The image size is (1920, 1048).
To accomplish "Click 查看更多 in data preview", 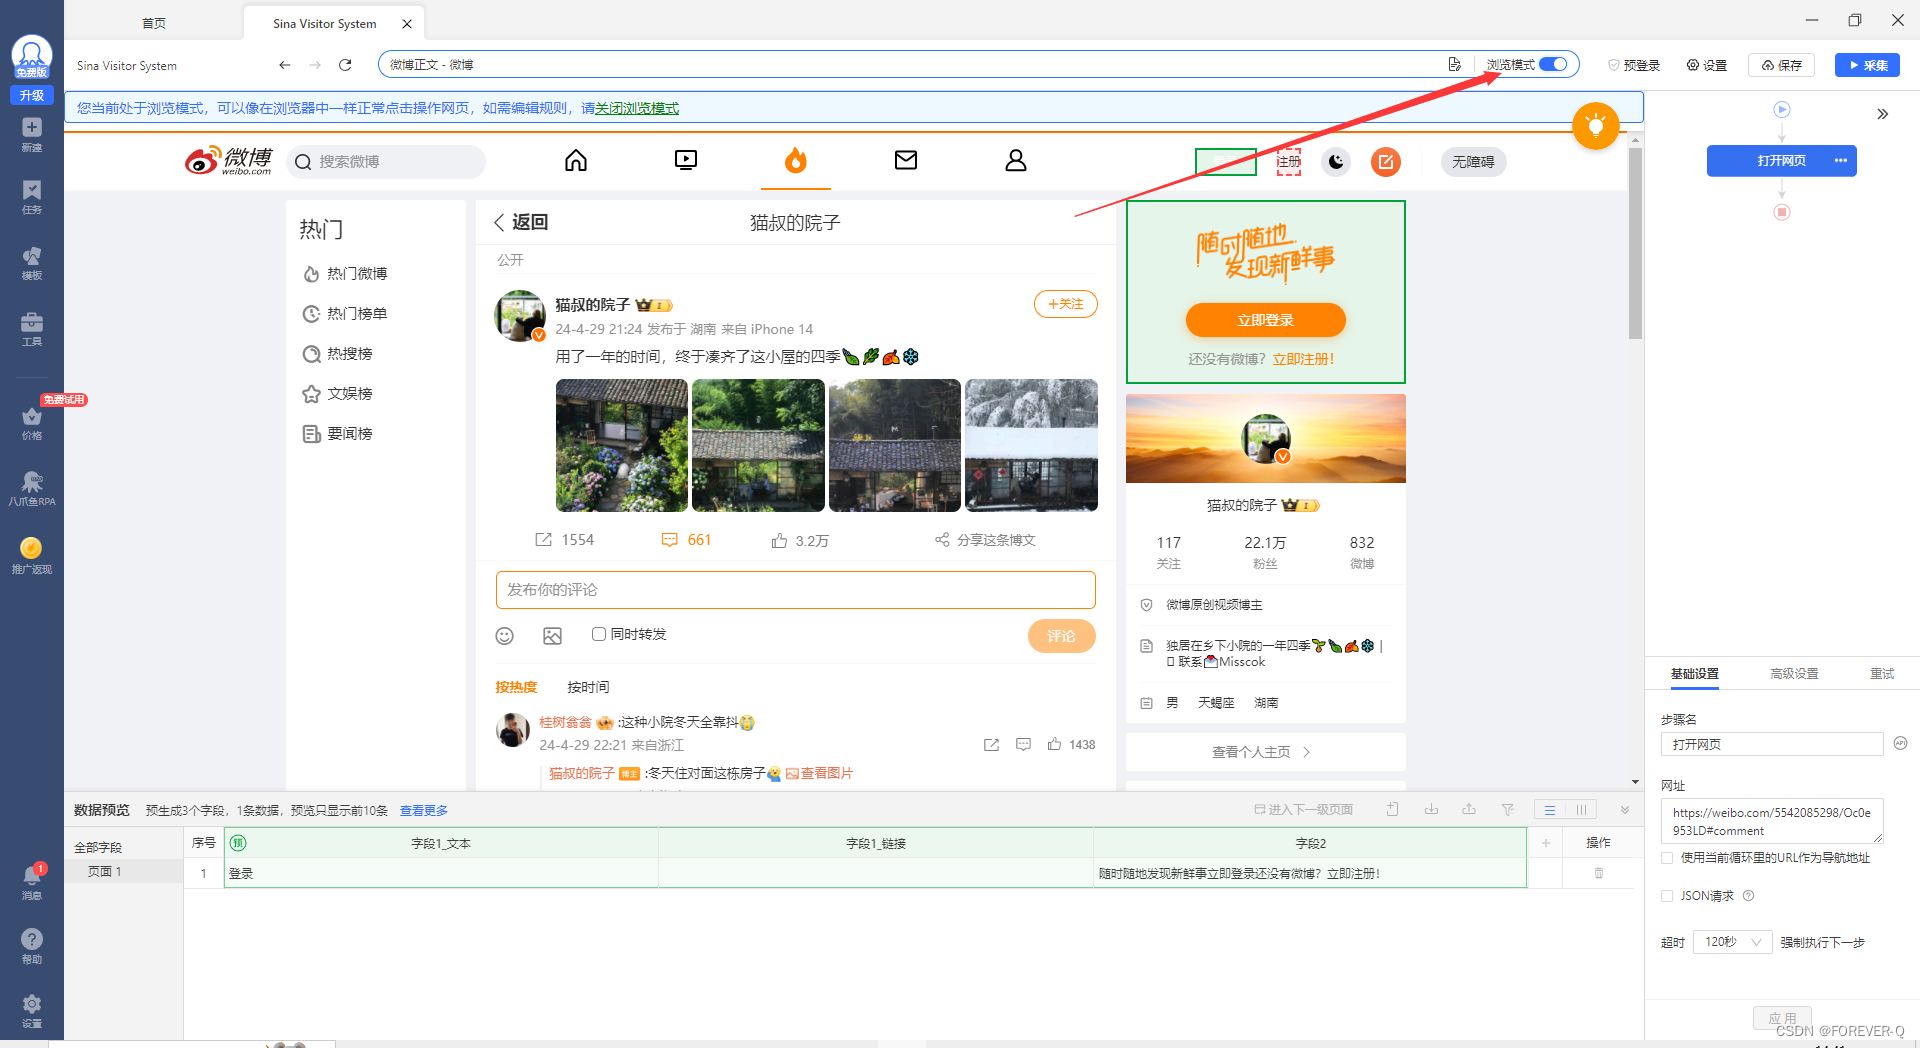I will tap(424, 810).
